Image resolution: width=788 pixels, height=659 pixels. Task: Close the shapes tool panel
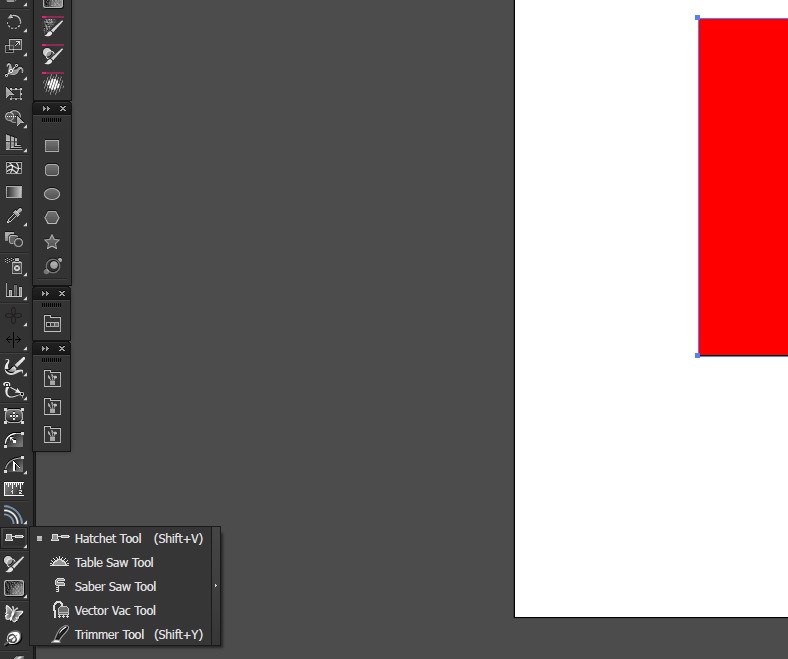click(63, 109)
